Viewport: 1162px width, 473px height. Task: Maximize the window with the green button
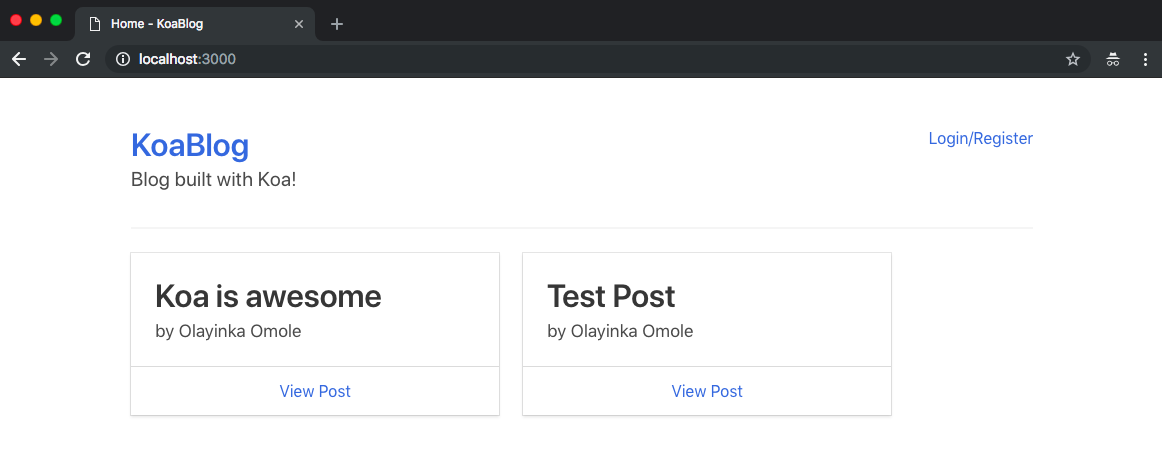tap(56, 20)
